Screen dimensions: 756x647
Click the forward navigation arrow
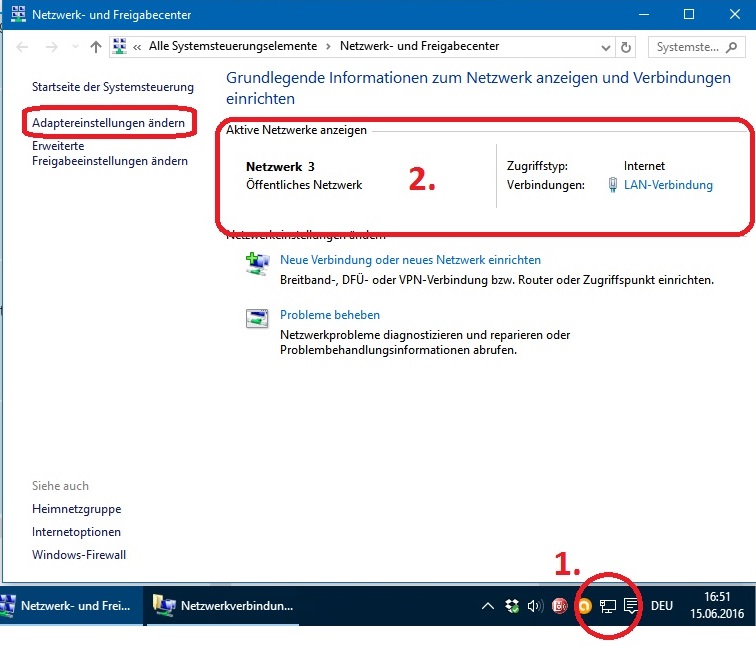tap(52, 47)
